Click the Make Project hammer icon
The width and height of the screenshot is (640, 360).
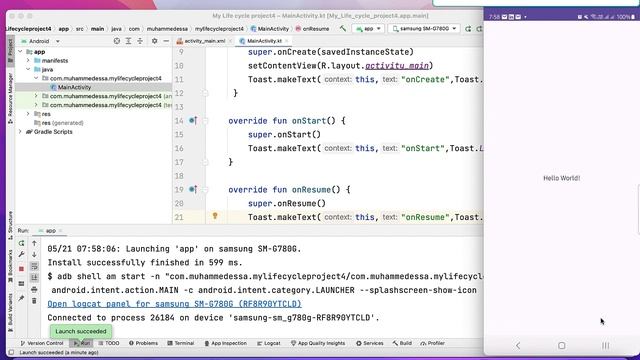coord(343,29)
